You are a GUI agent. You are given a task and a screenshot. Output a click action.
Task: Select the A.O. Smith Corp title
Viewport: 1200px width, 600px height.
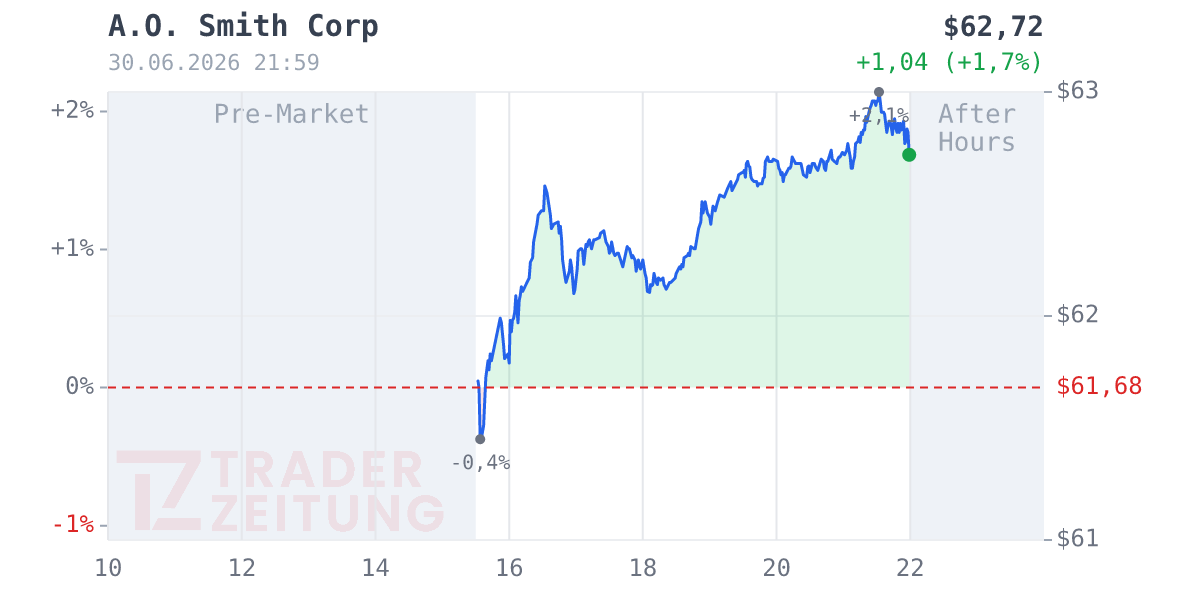tap(243, 27)
